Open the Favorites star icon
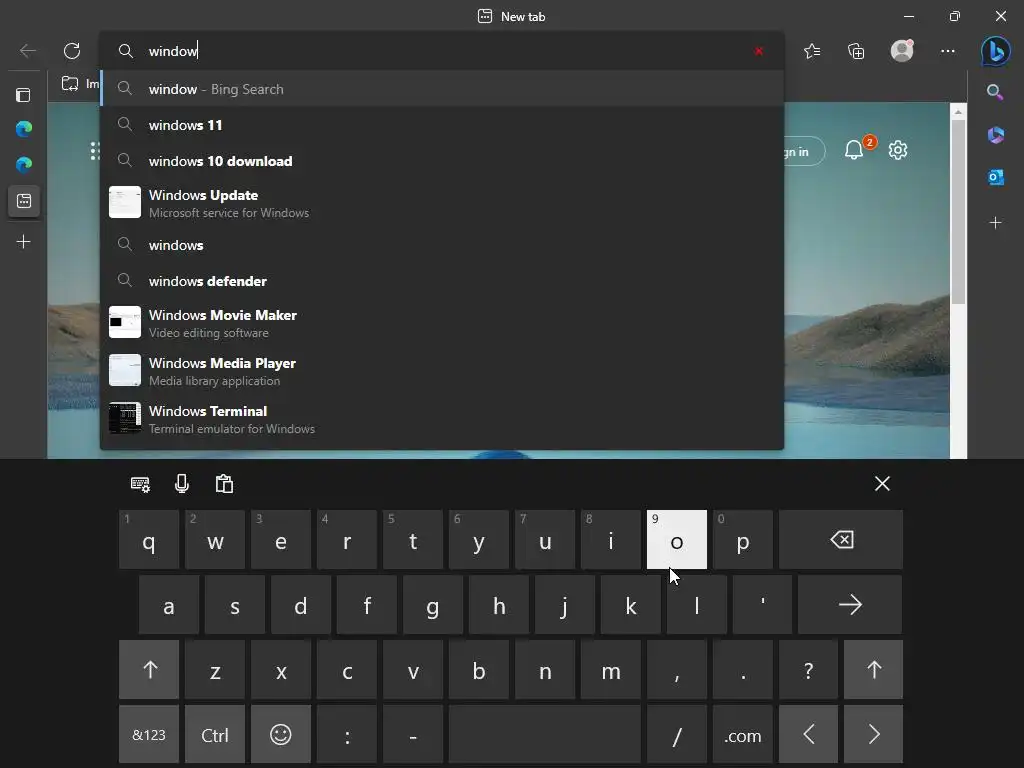The width and height of the screenshot is (1024, 768). (x=812, y=51)
